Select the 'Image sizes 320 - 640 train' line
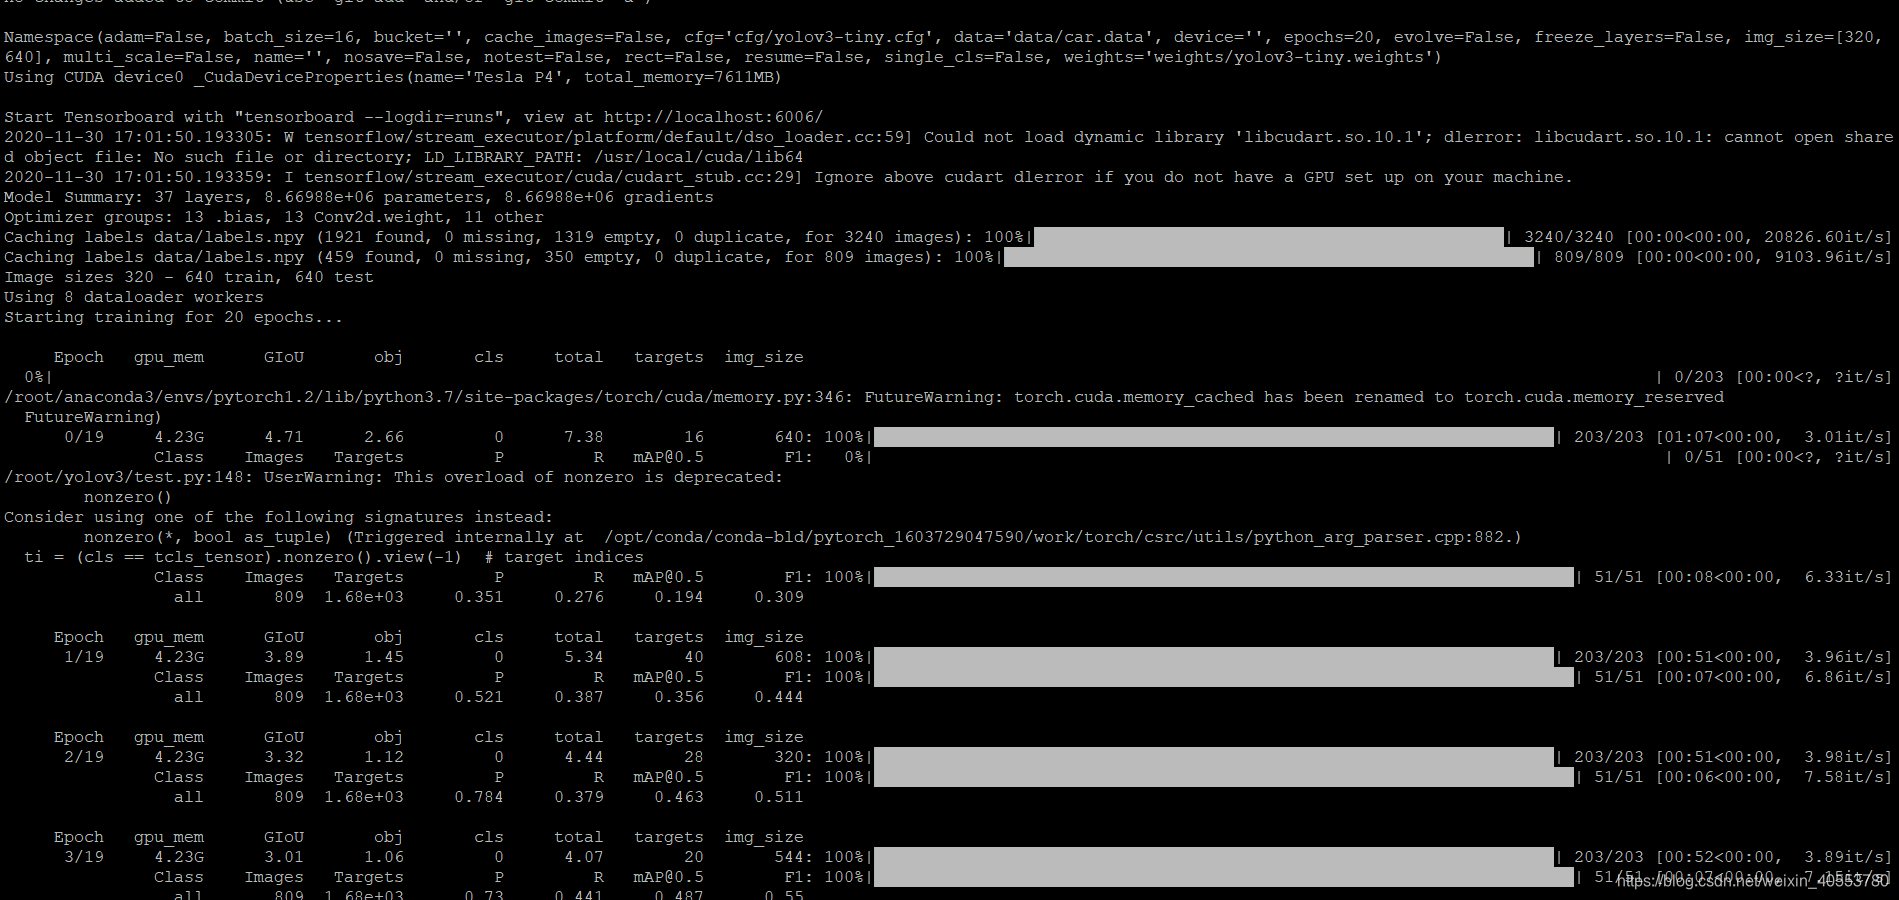This screenshot has height=900, width=1899. (x=189, y=277)
